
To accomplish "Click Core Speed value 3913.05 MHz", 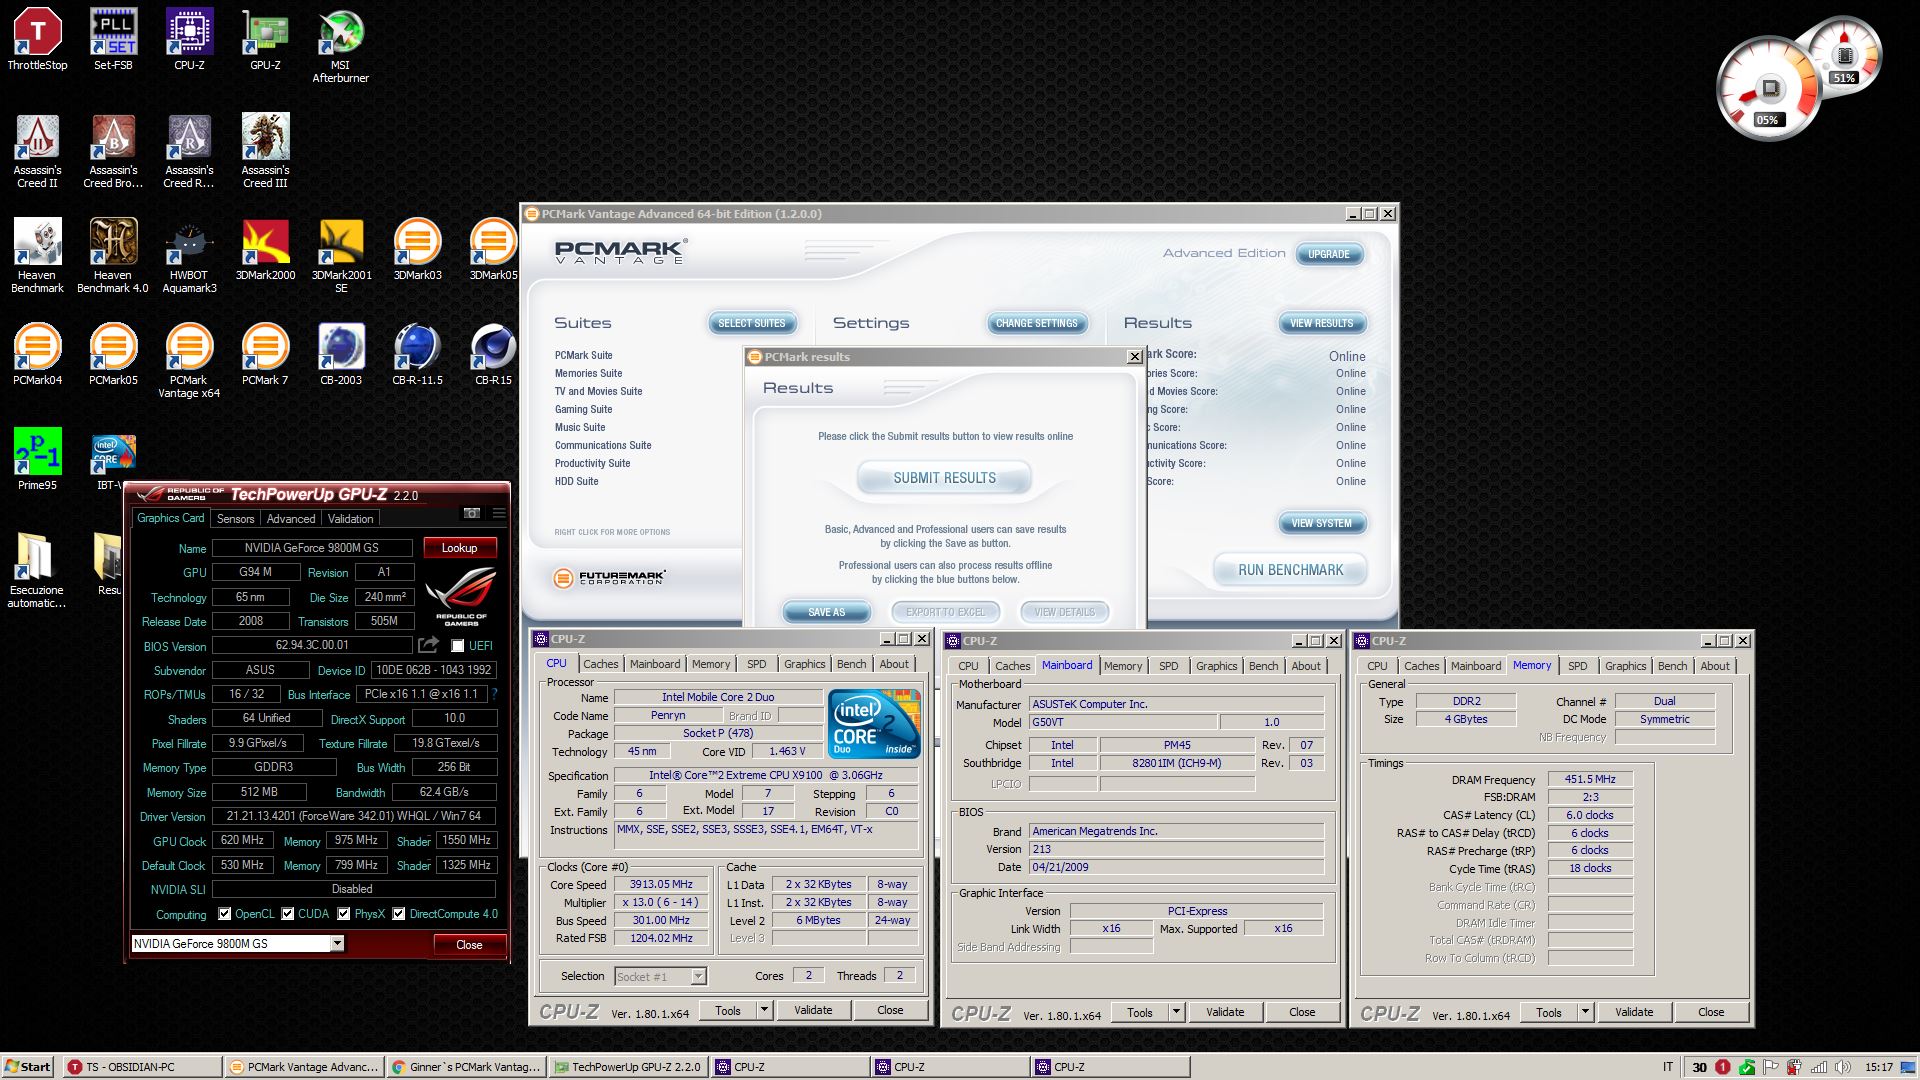I will click(x=661, y=884).
